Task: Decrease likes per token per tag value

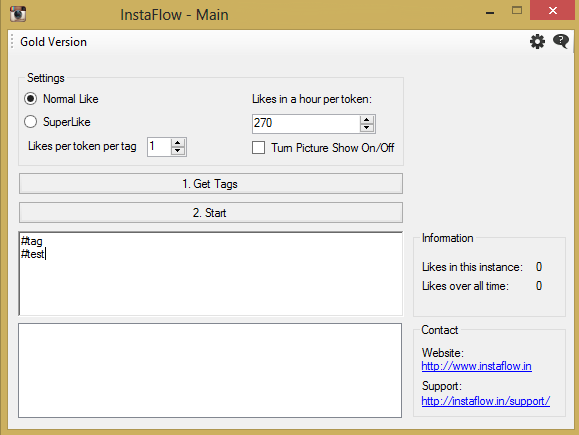Action: click(x=178, y=151)
